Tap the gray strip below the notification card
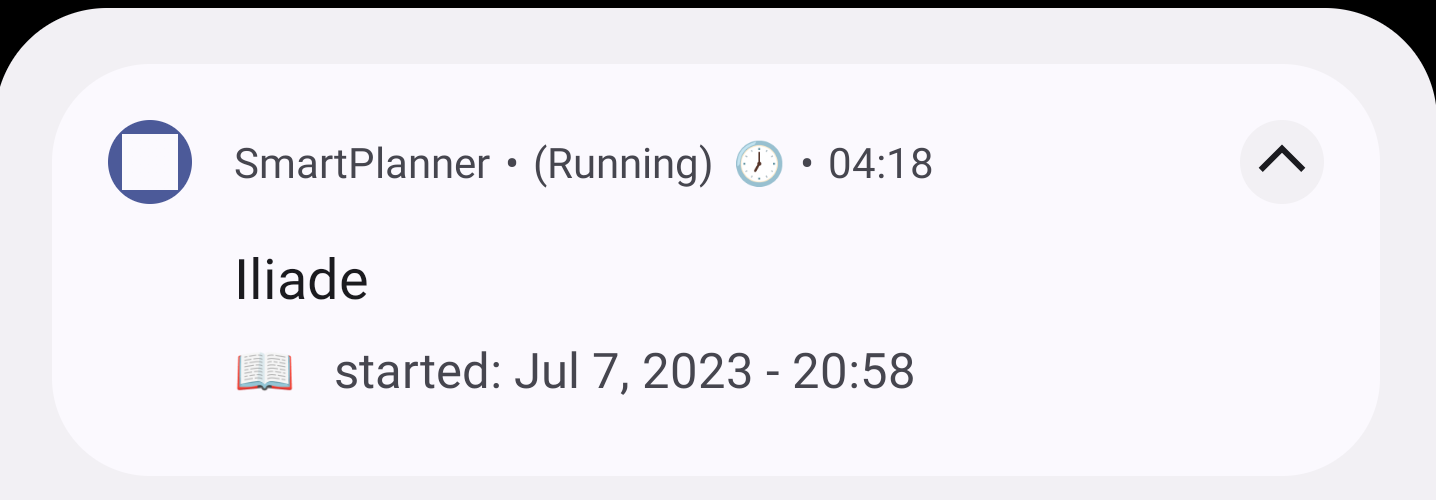 coord(718,490)
